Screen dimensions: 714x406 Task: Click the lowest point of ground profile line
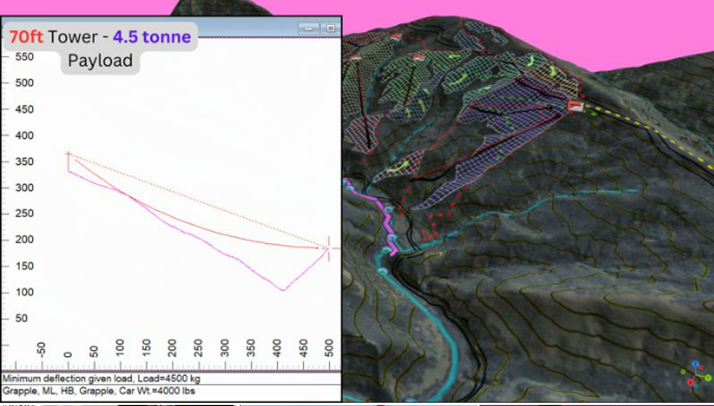click(283, 290)
